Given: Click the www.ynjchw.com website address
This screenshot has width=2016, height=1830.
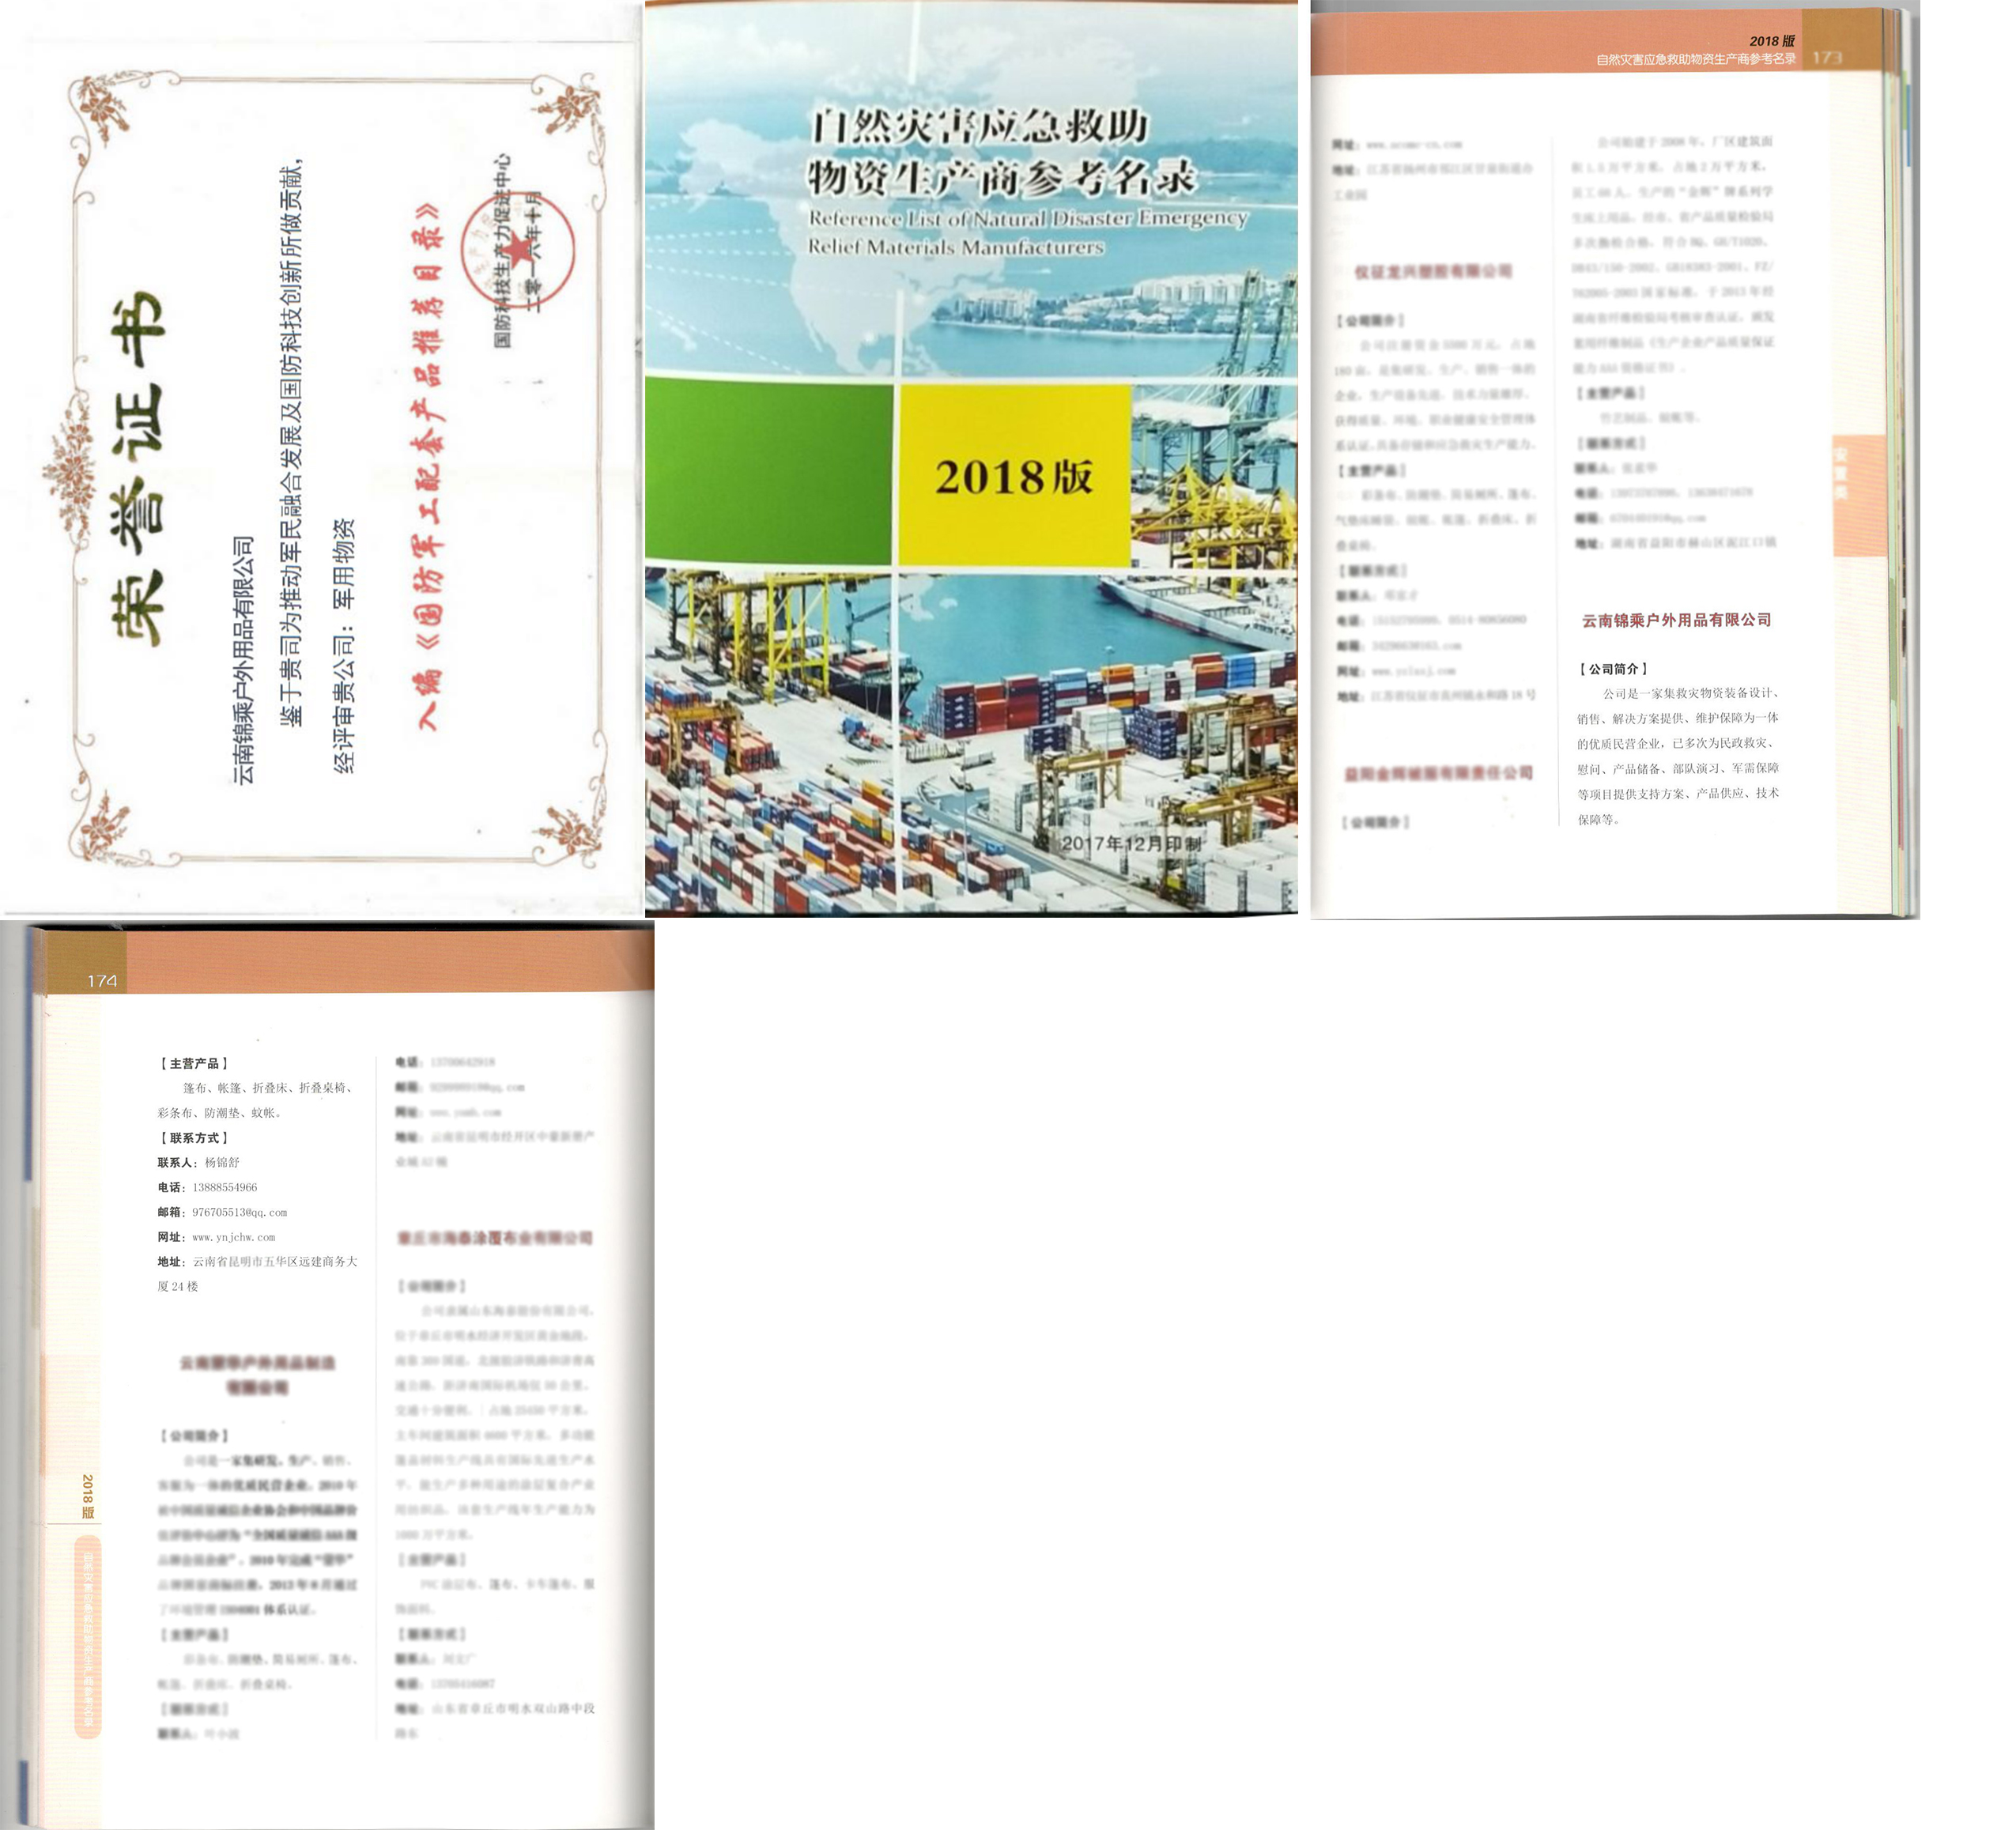Looking at the screenshot, I should click(233, 1237).
